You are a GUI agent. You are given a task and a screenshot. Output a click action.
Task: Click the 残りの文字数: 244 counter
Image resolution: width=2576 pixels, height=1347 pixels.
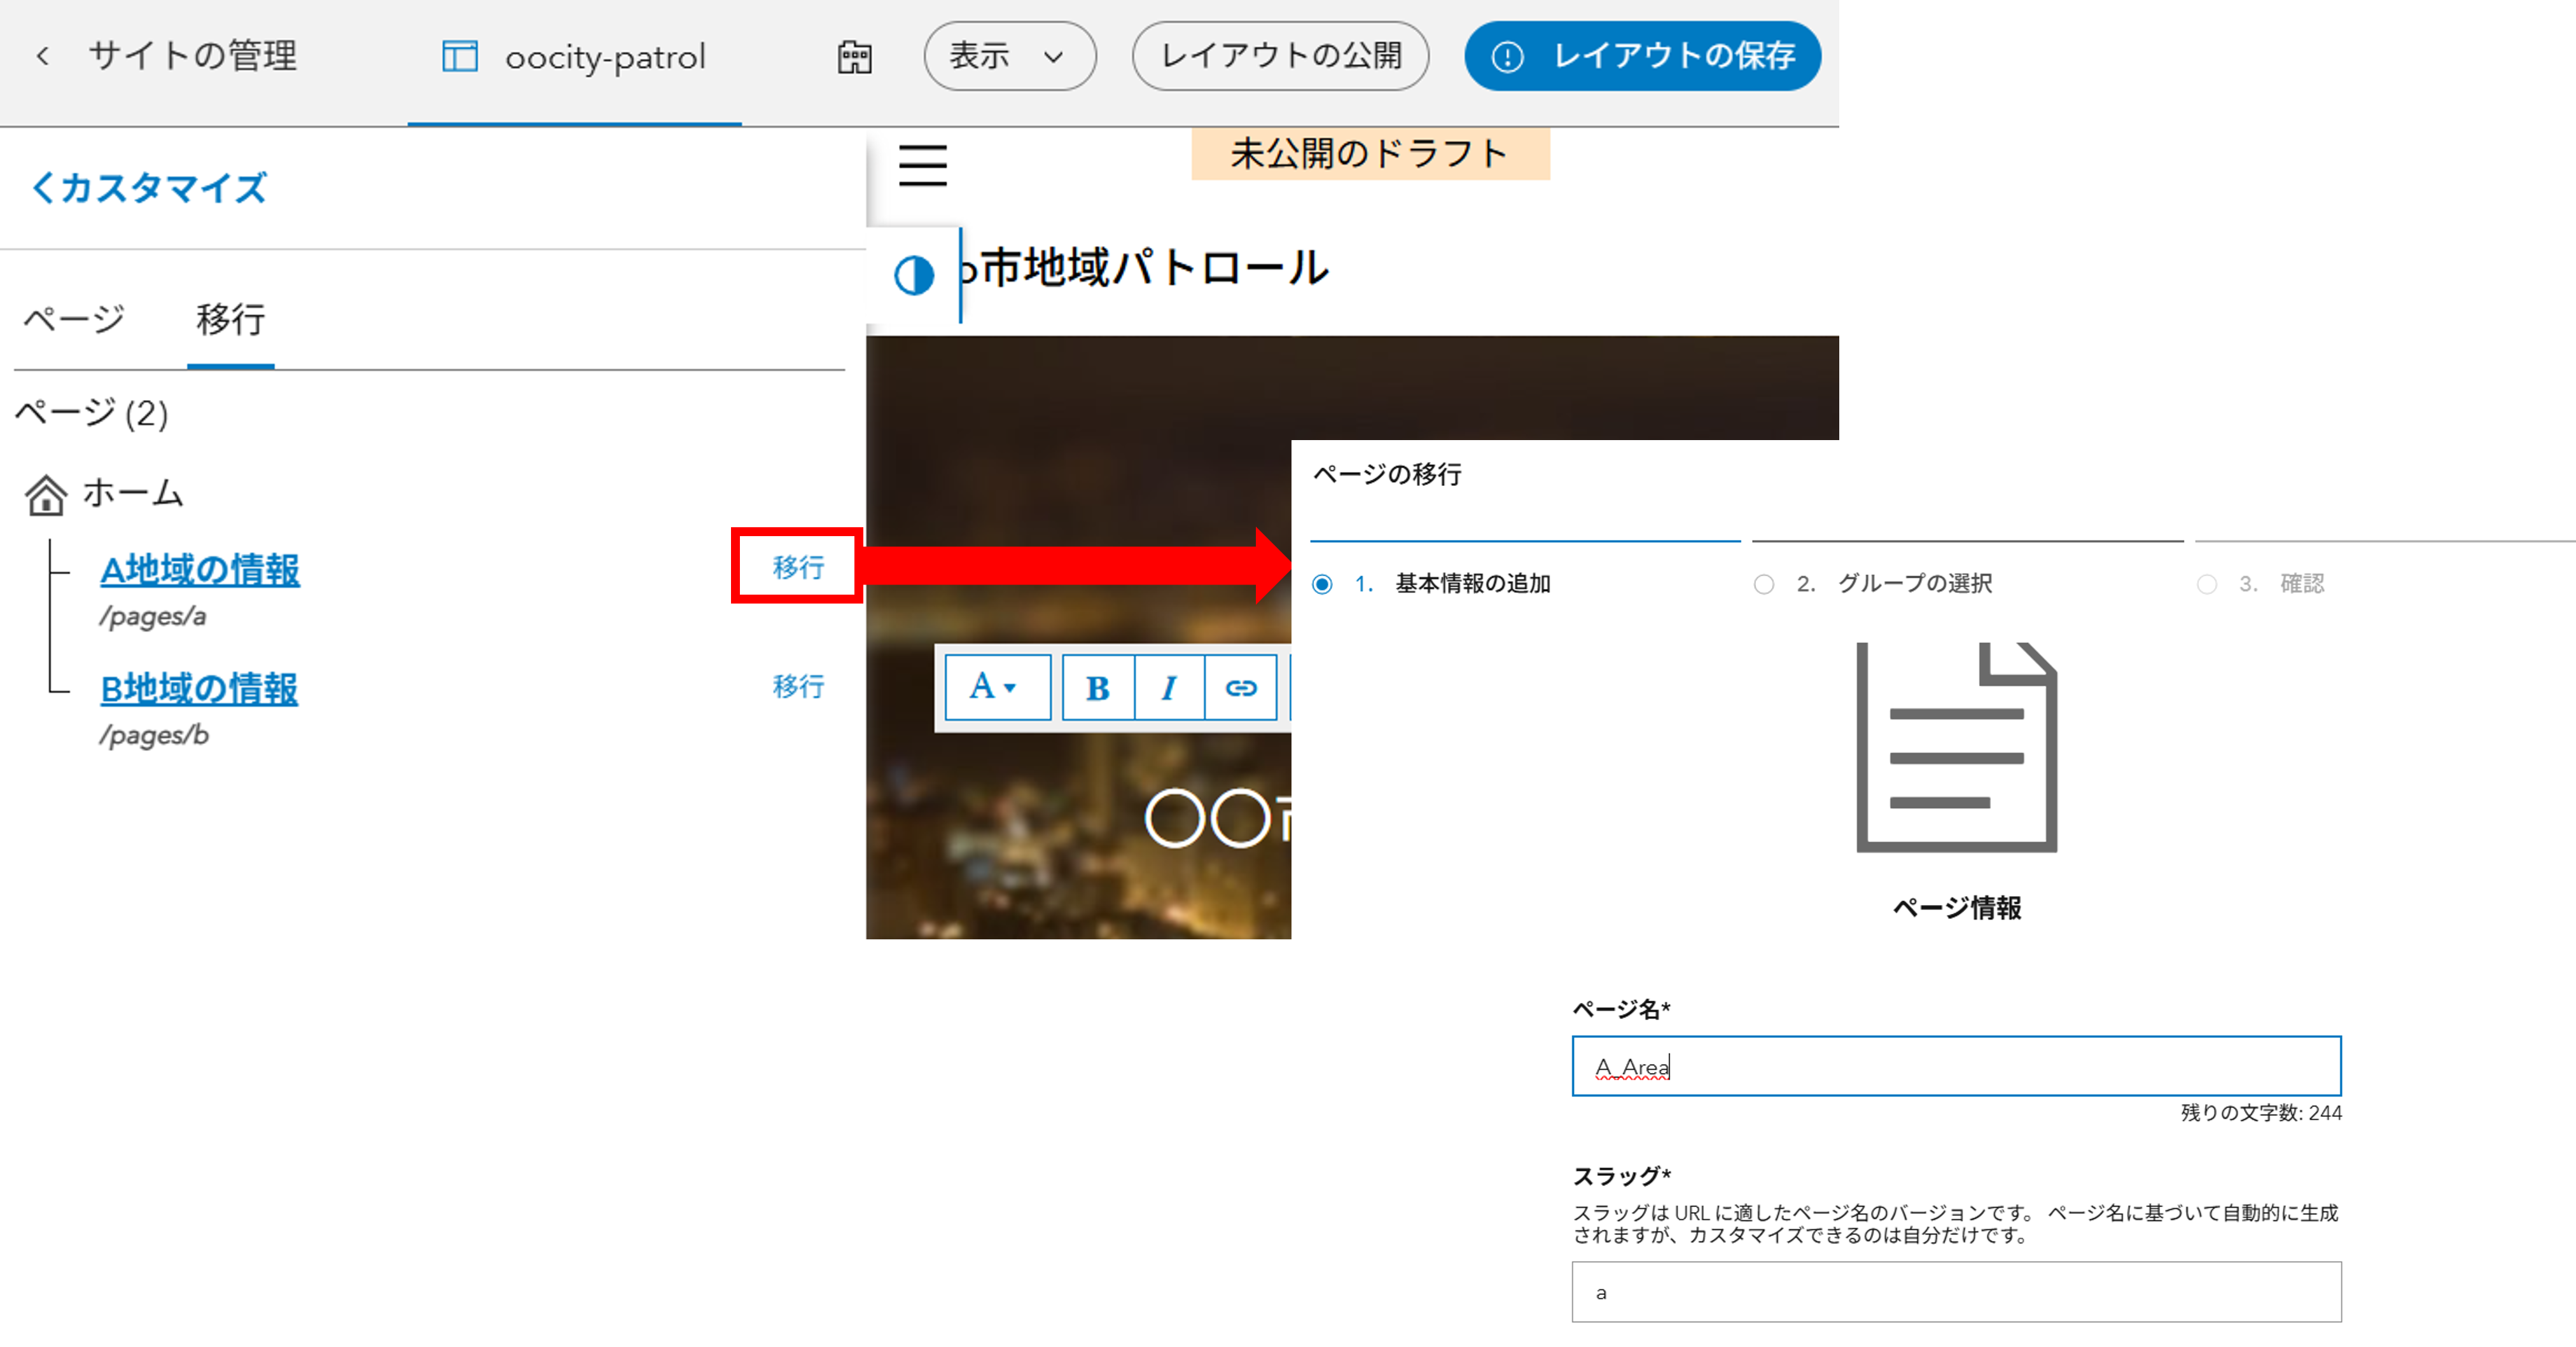[2261, 1113]
